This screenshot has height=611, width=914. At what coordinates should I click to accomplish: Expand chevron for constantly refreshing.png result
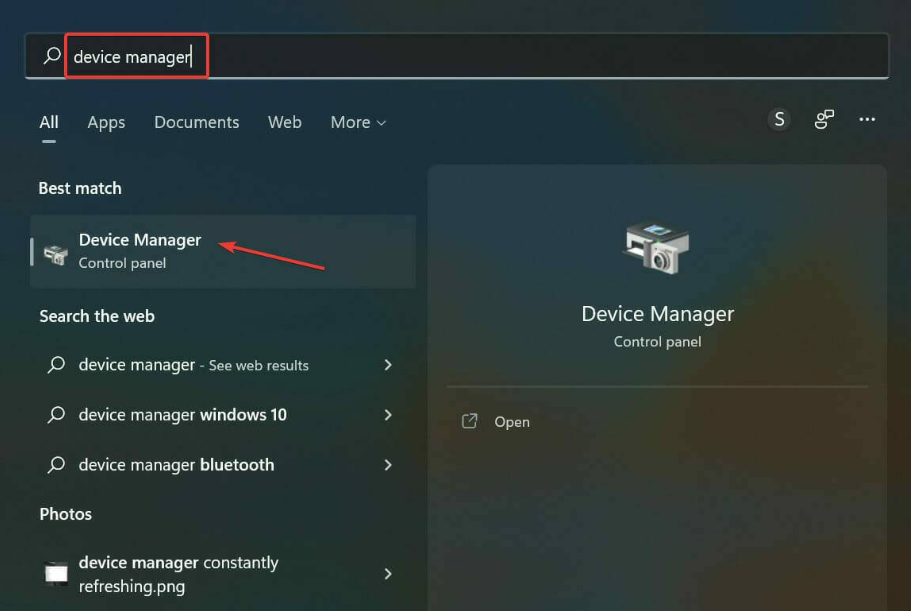(x=388, y=574)
